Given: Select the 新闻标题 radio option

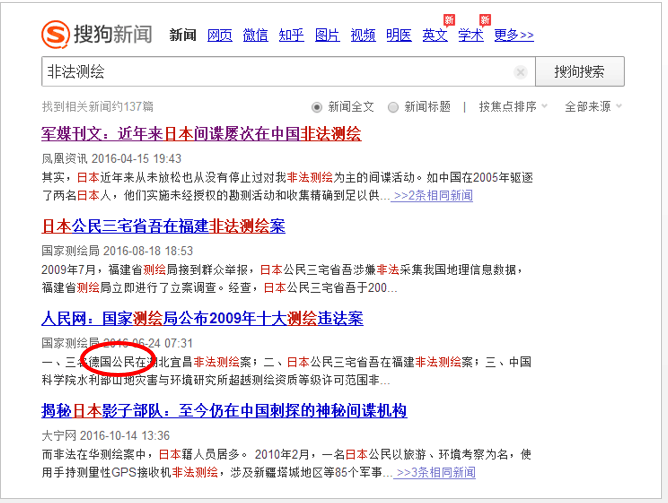Looking at the screenshot, I should pos(393,107).
